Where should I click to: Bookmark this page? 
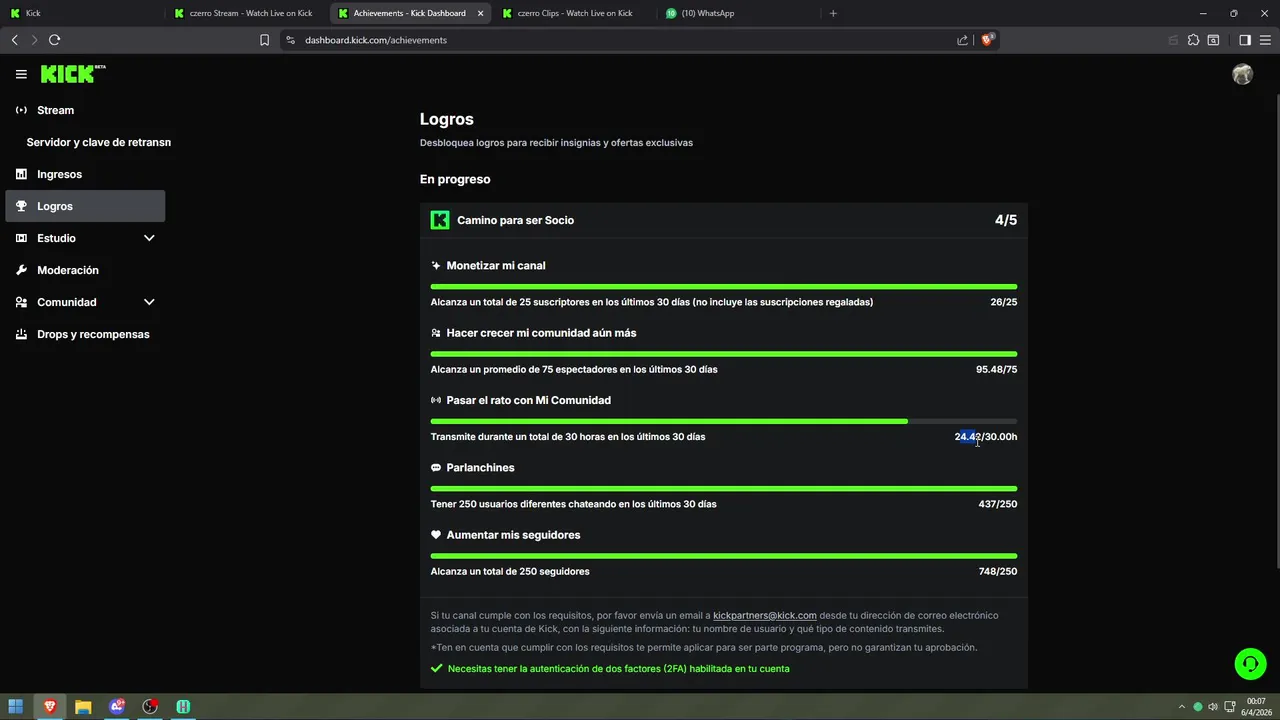pyautogui.click(x=264, y=40)
